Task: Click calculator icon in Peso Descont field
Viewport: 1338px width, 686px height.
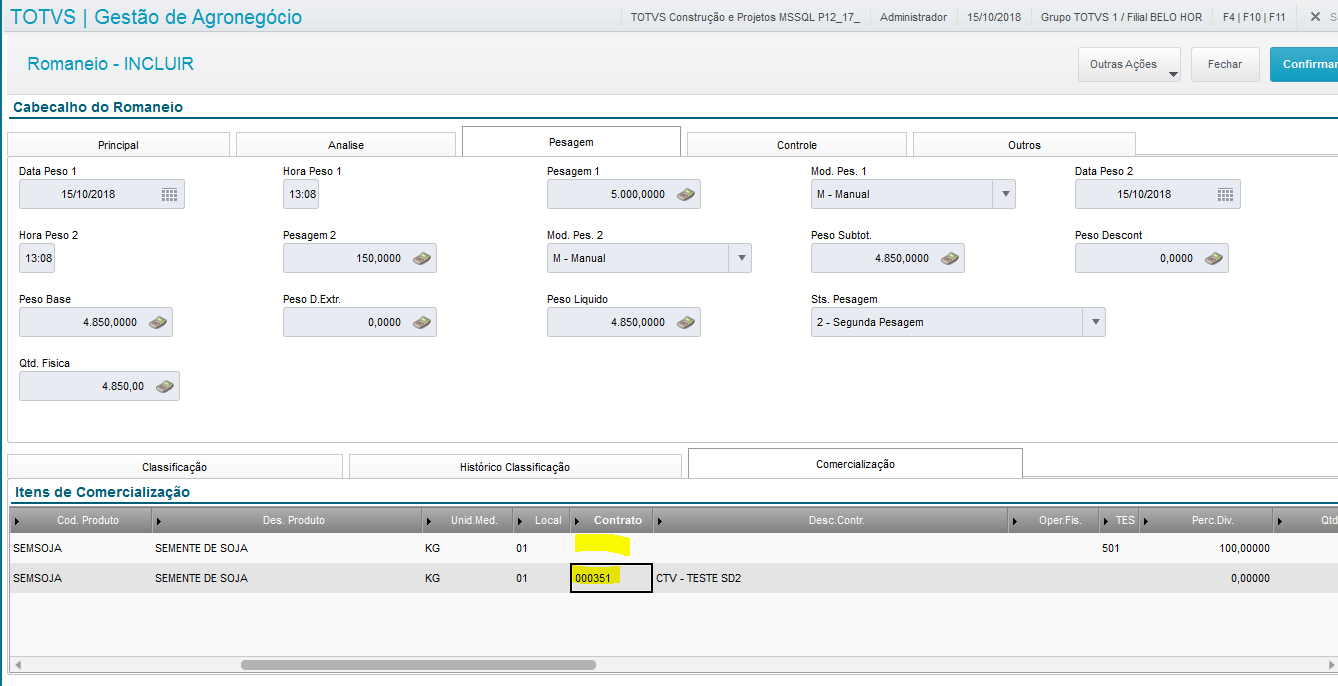Action: [1214, 258]
